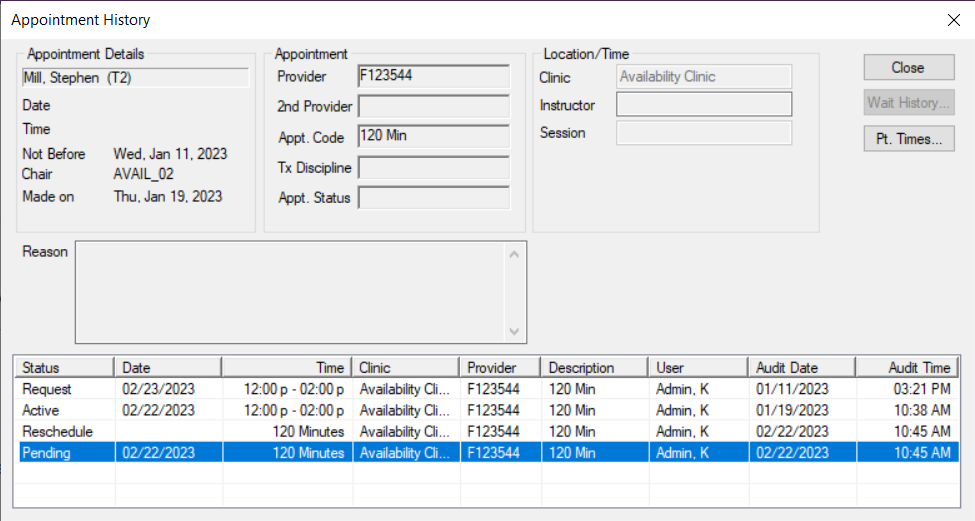975x521 pixels.
Task: Click the Close button
Action: tap(908, 67)
